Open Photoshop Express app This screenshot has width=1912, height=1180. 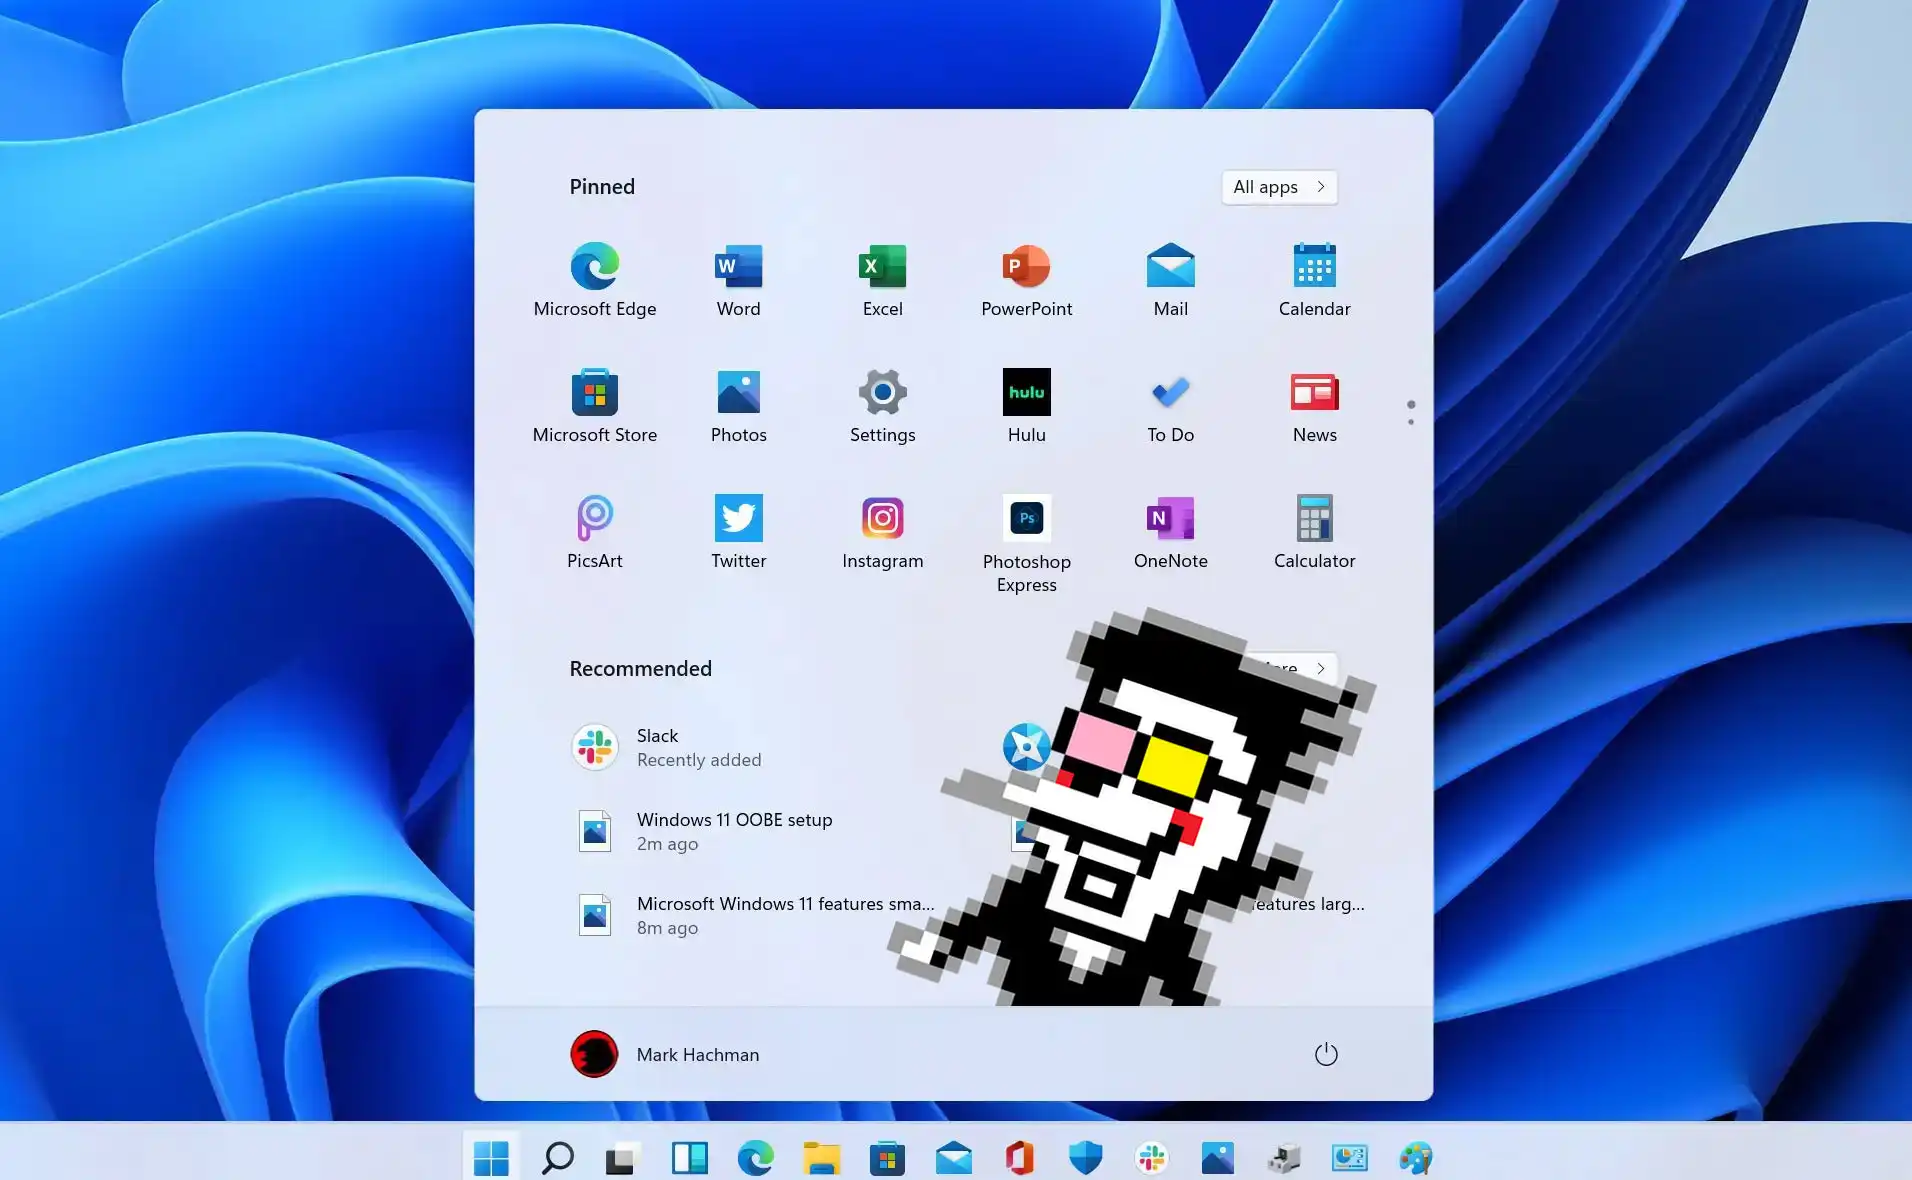click(x=1026, y=540)
